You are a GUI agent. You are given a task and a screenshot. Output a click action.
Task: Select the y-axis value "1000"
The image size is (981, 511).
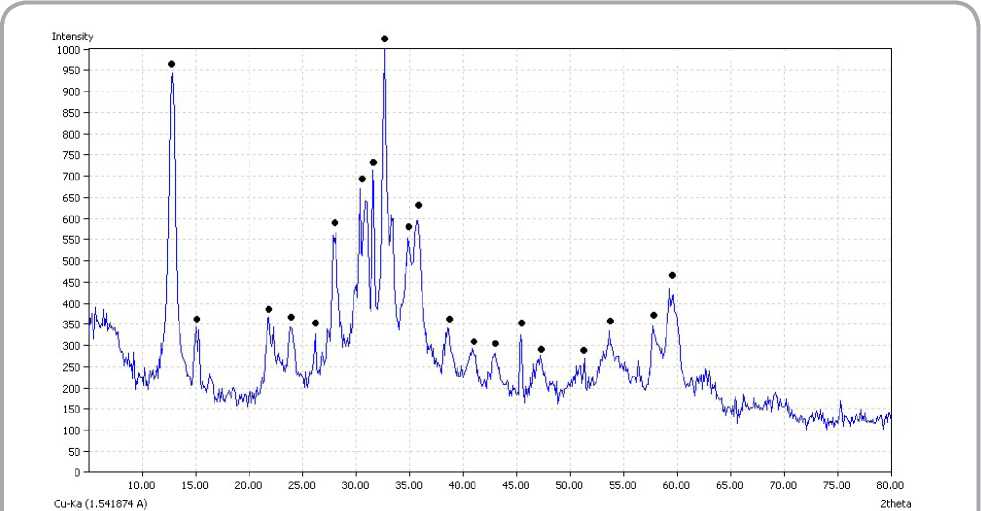tap(69, 49)
